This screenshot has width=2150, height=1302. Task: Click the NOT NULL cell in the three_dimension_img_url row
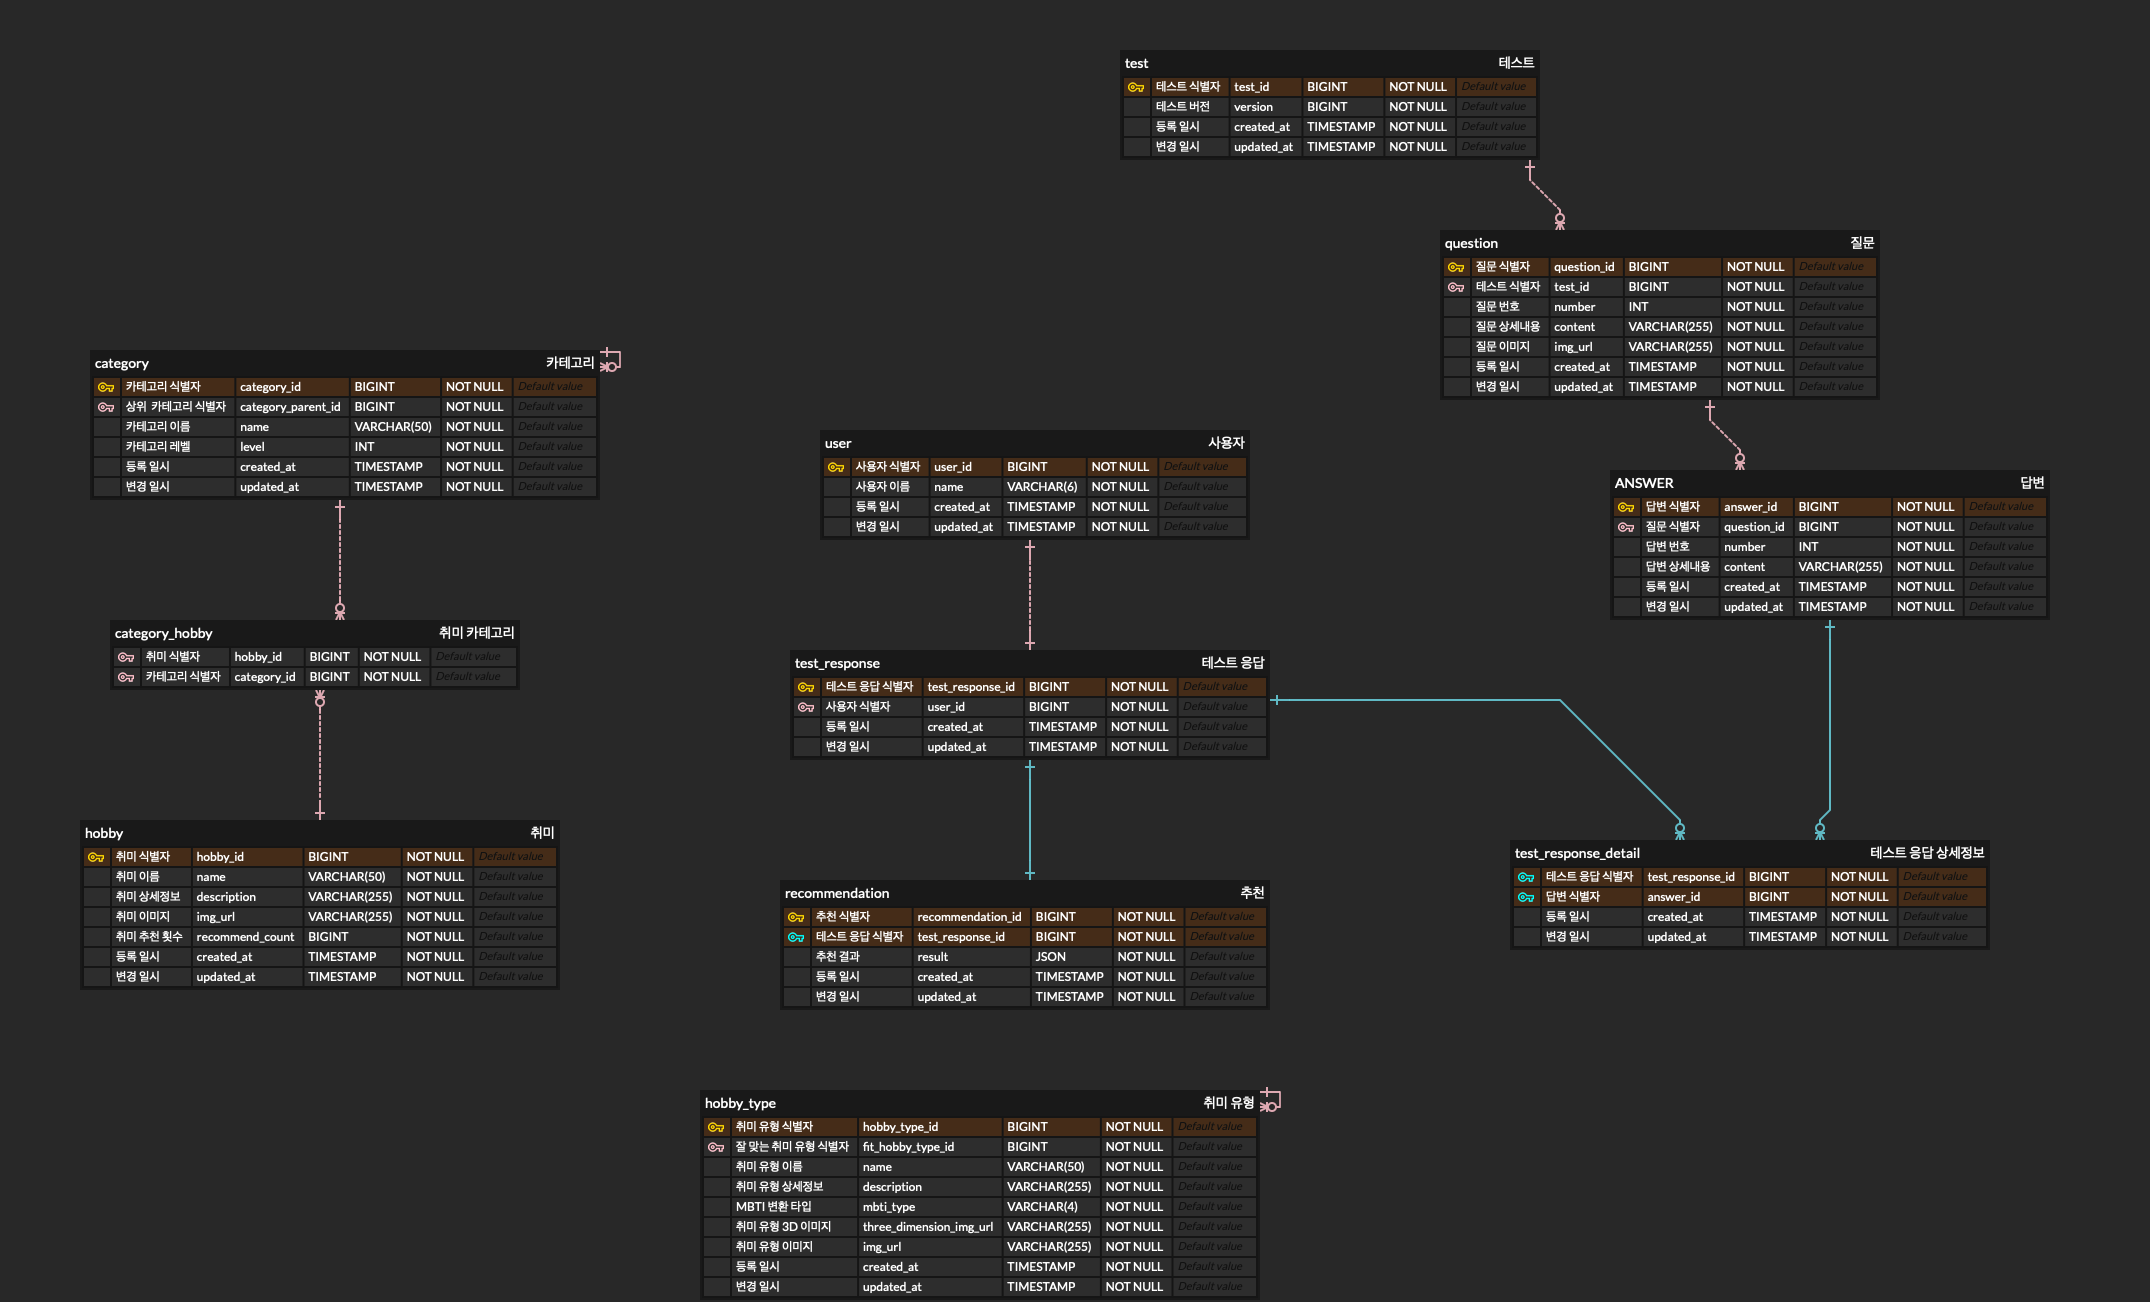[1134, 1227]
